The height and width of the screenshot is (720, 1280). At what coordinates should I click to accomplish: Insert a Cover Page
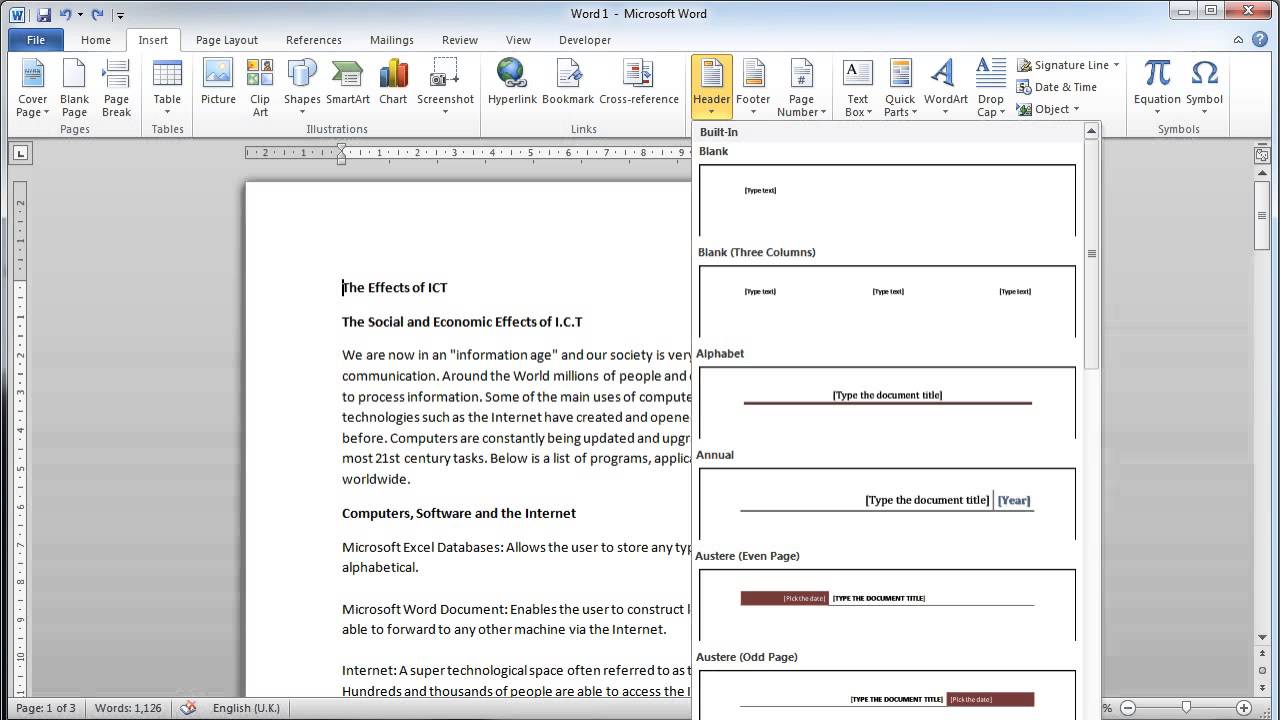click(32, 88)
